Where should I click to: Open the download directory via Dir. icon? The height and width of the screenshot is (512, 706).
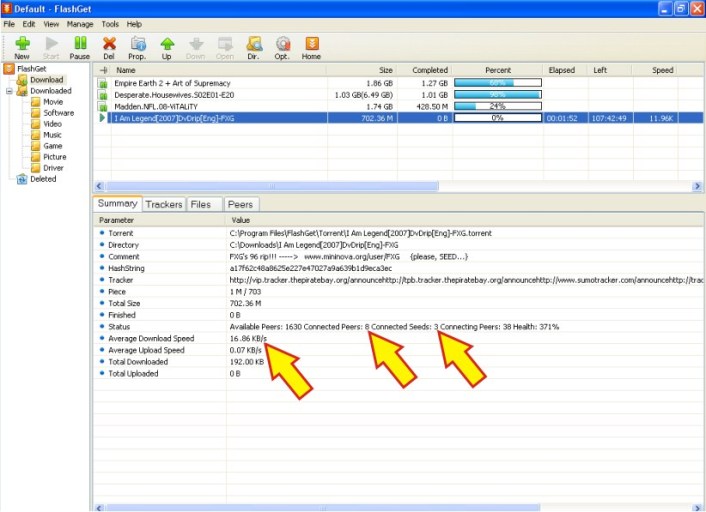click(x=253, y=48)
